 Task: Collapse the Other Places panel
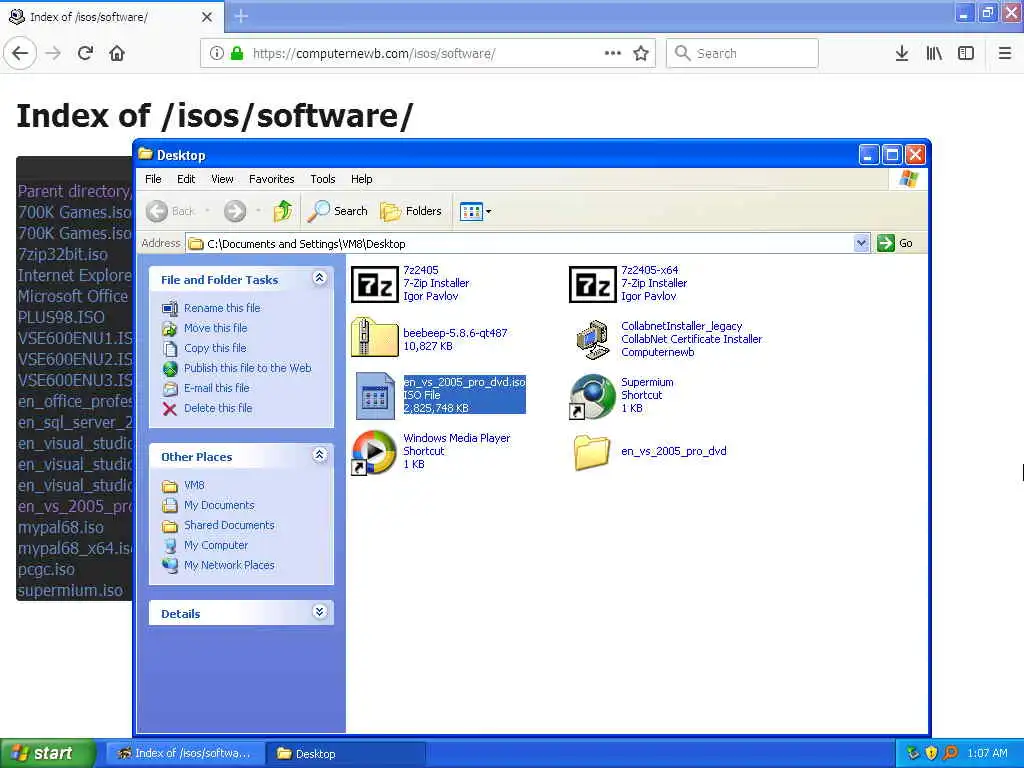(x=319, y=455)
